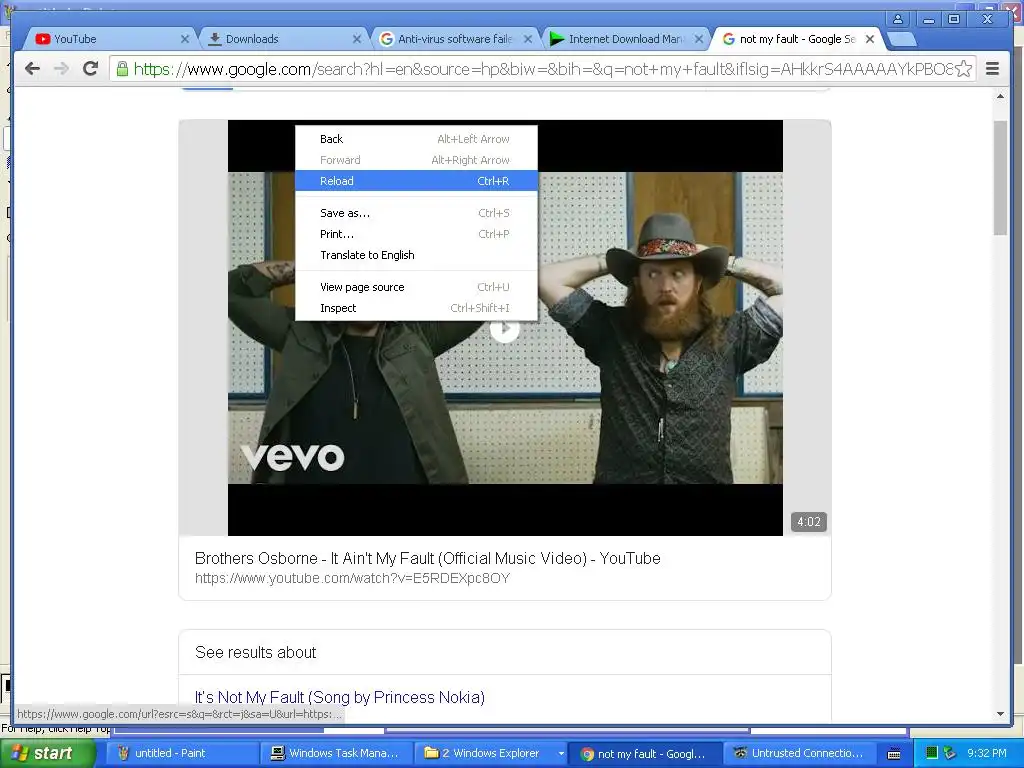This screenshot has width=1024, height=768.
Task: Close the Anti-virus software tab
Action: pyautogui.click(x=528, y=39)
